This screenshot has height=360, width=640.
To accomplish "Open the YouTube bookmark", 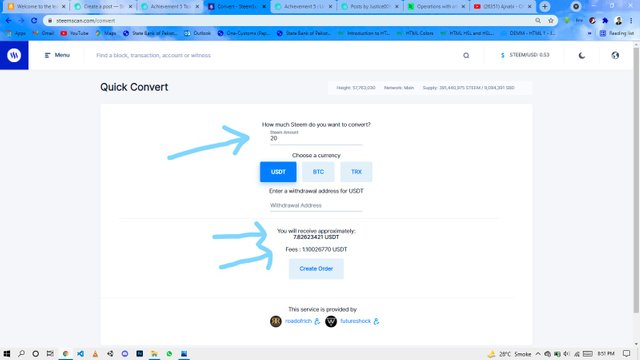I will 74,33.
